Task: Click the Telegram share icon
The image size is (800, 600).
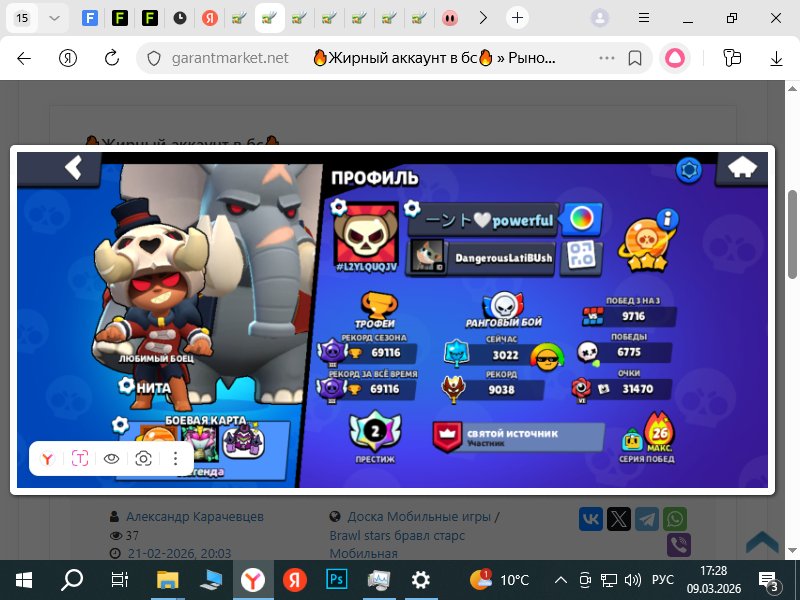Action: [x=648, y=519]
